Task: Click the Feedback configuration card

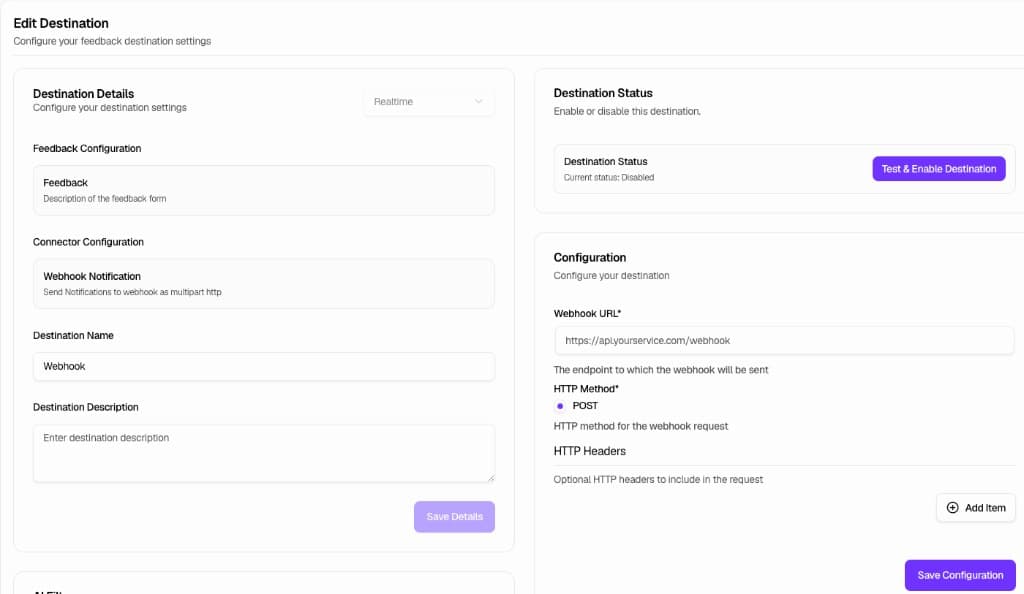Action: tap(264, 190)
